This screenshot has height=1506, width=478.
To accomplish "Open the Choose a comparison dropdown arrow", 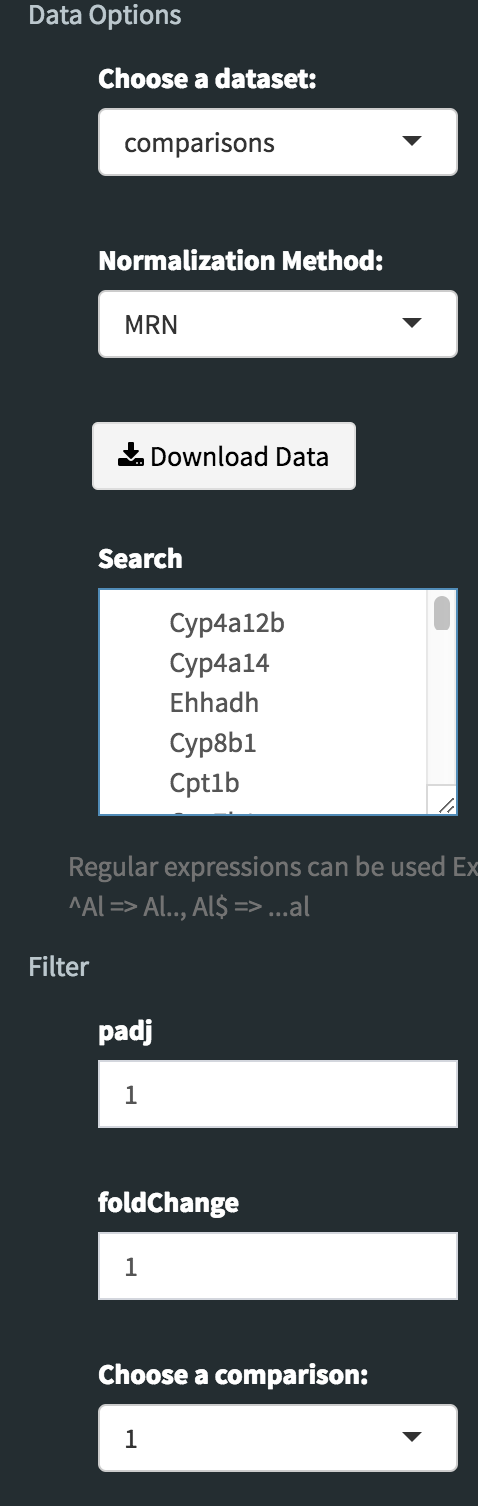I will (411, 1437).
